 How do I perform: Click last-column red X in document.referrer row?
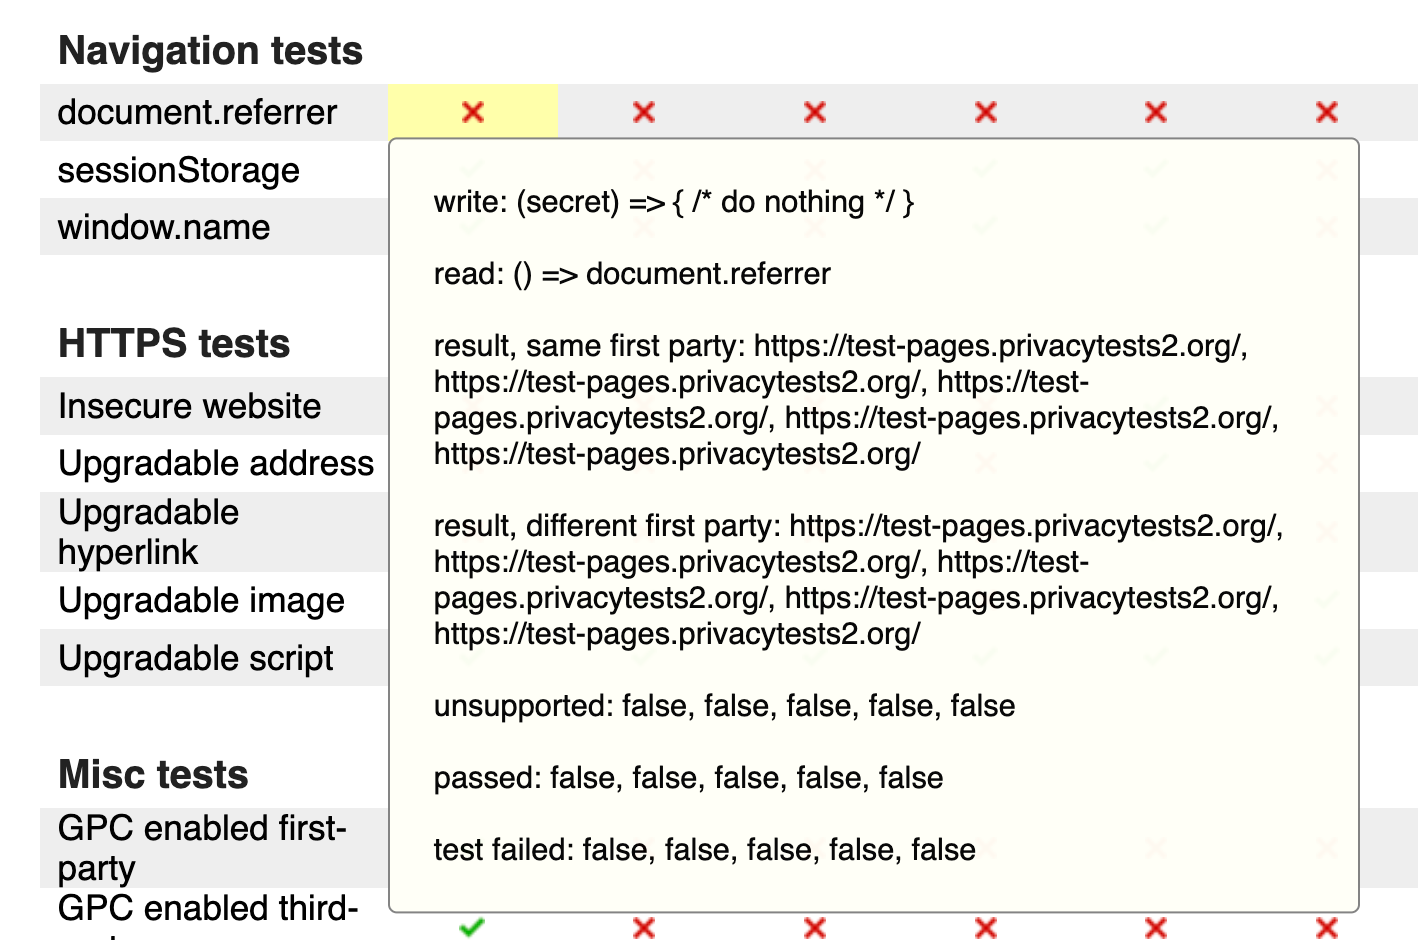(1327, 112)
